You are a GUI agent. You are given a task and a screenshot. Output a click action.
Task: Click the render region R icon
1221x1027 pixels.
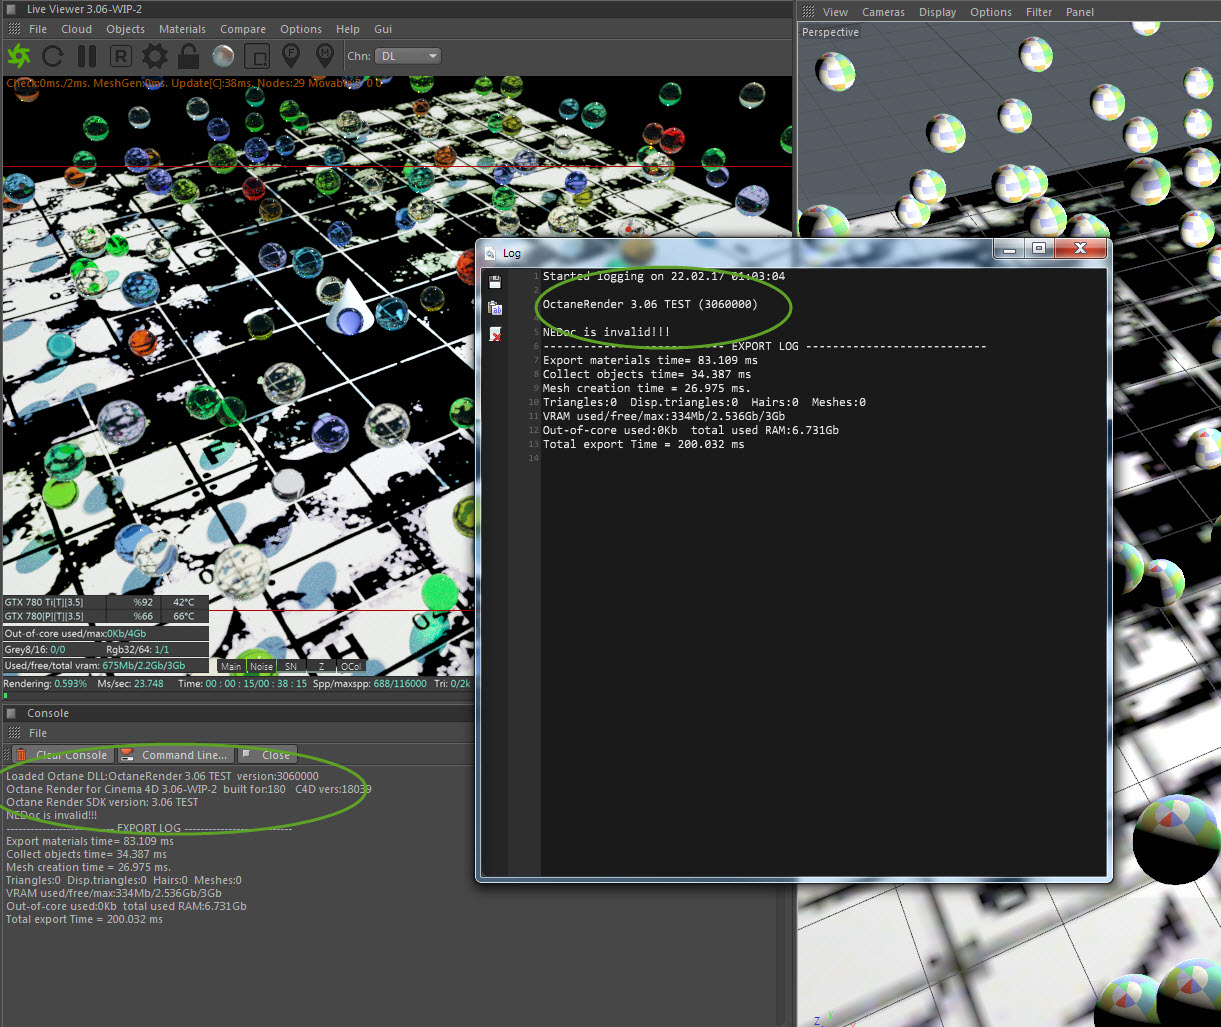121,56
